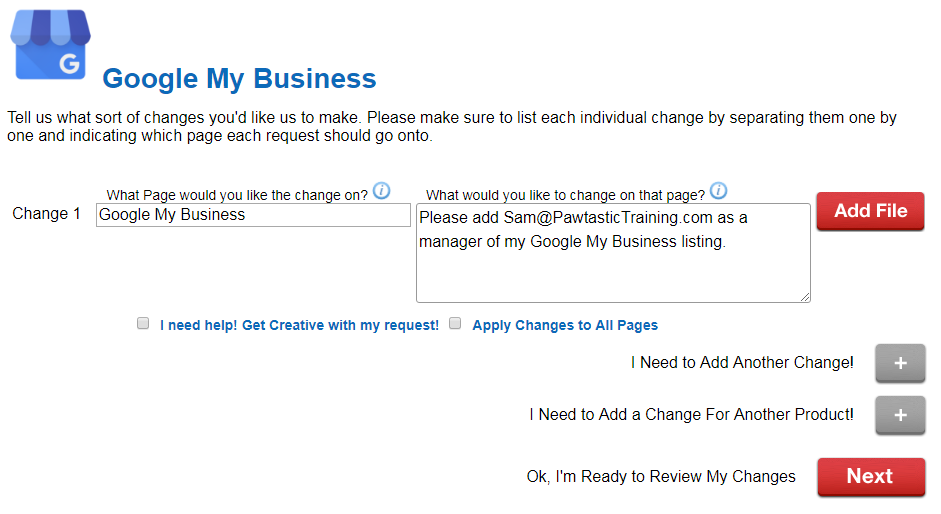Open info icon beside 'What would you like to change' label
Viewport: 941px width, 514px height.
tap(718, 191)
